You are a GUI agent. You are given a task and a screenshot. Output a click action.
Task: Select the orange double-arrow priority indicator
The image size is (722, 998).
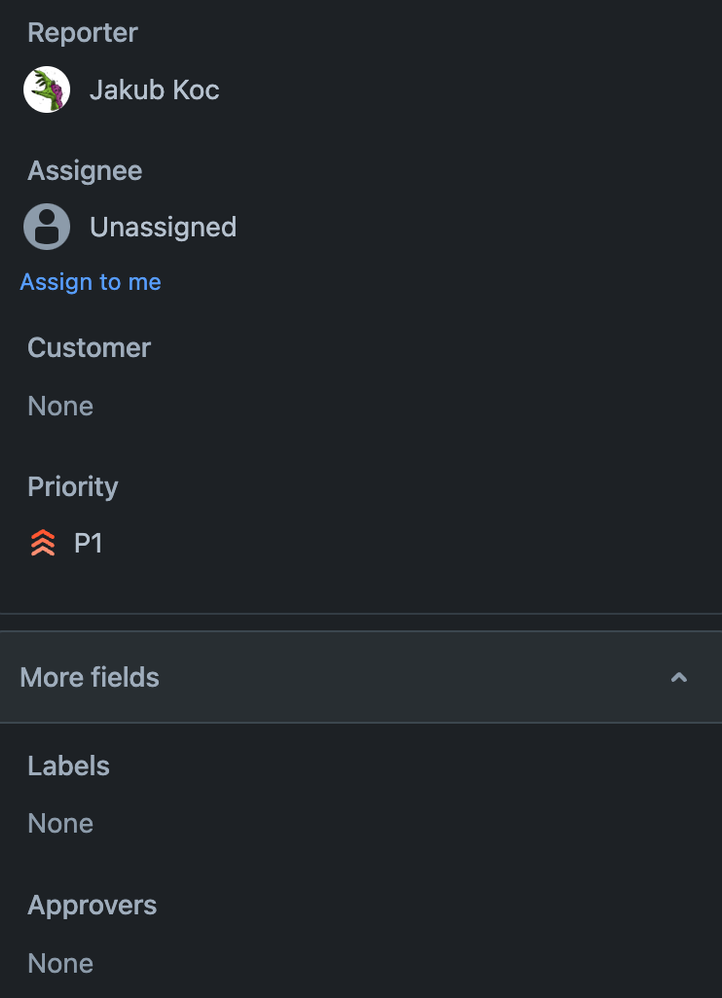pyautogui.click(x=40, y=542)
